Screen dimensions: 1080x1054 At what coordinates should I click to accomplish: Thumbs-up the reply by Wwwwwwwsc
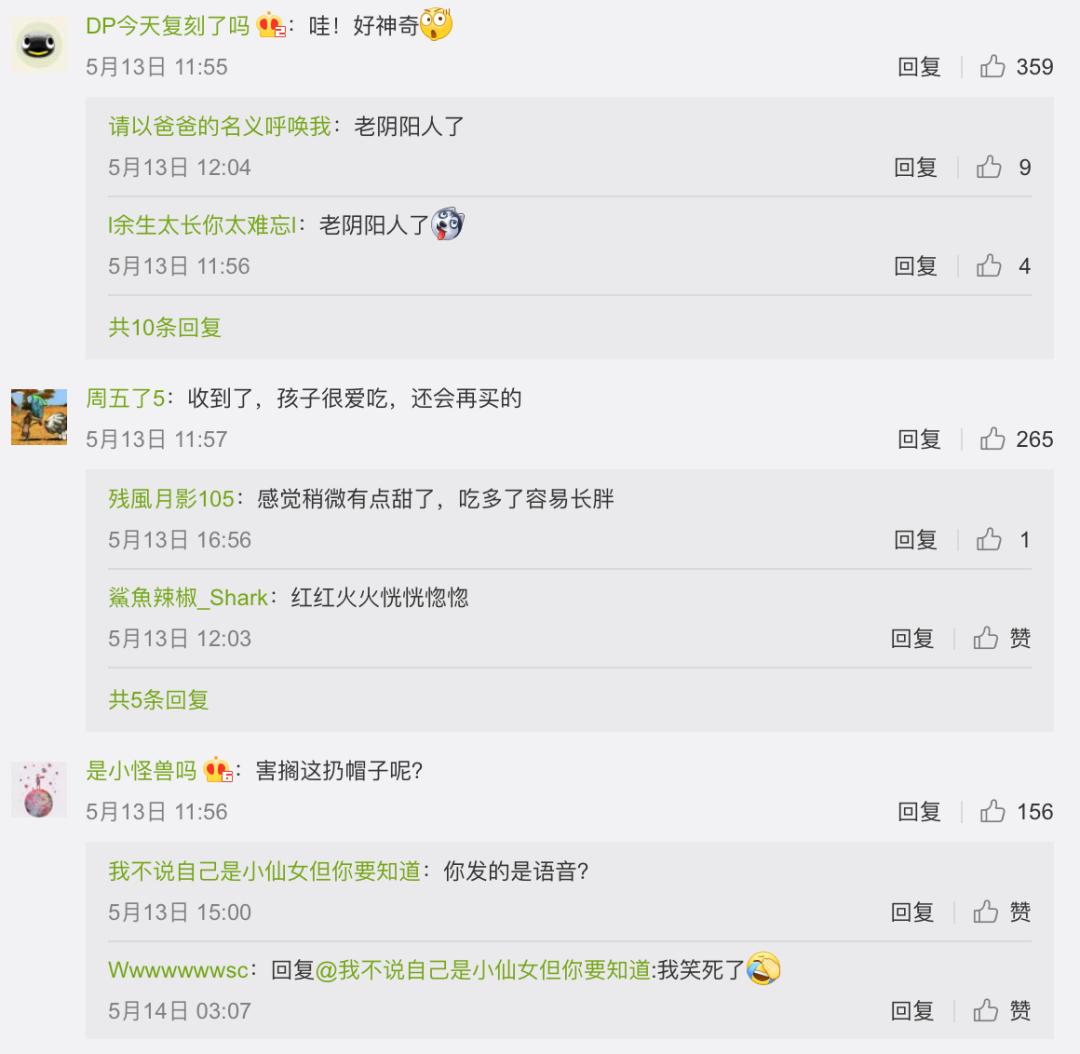[x=986, y=1011]
